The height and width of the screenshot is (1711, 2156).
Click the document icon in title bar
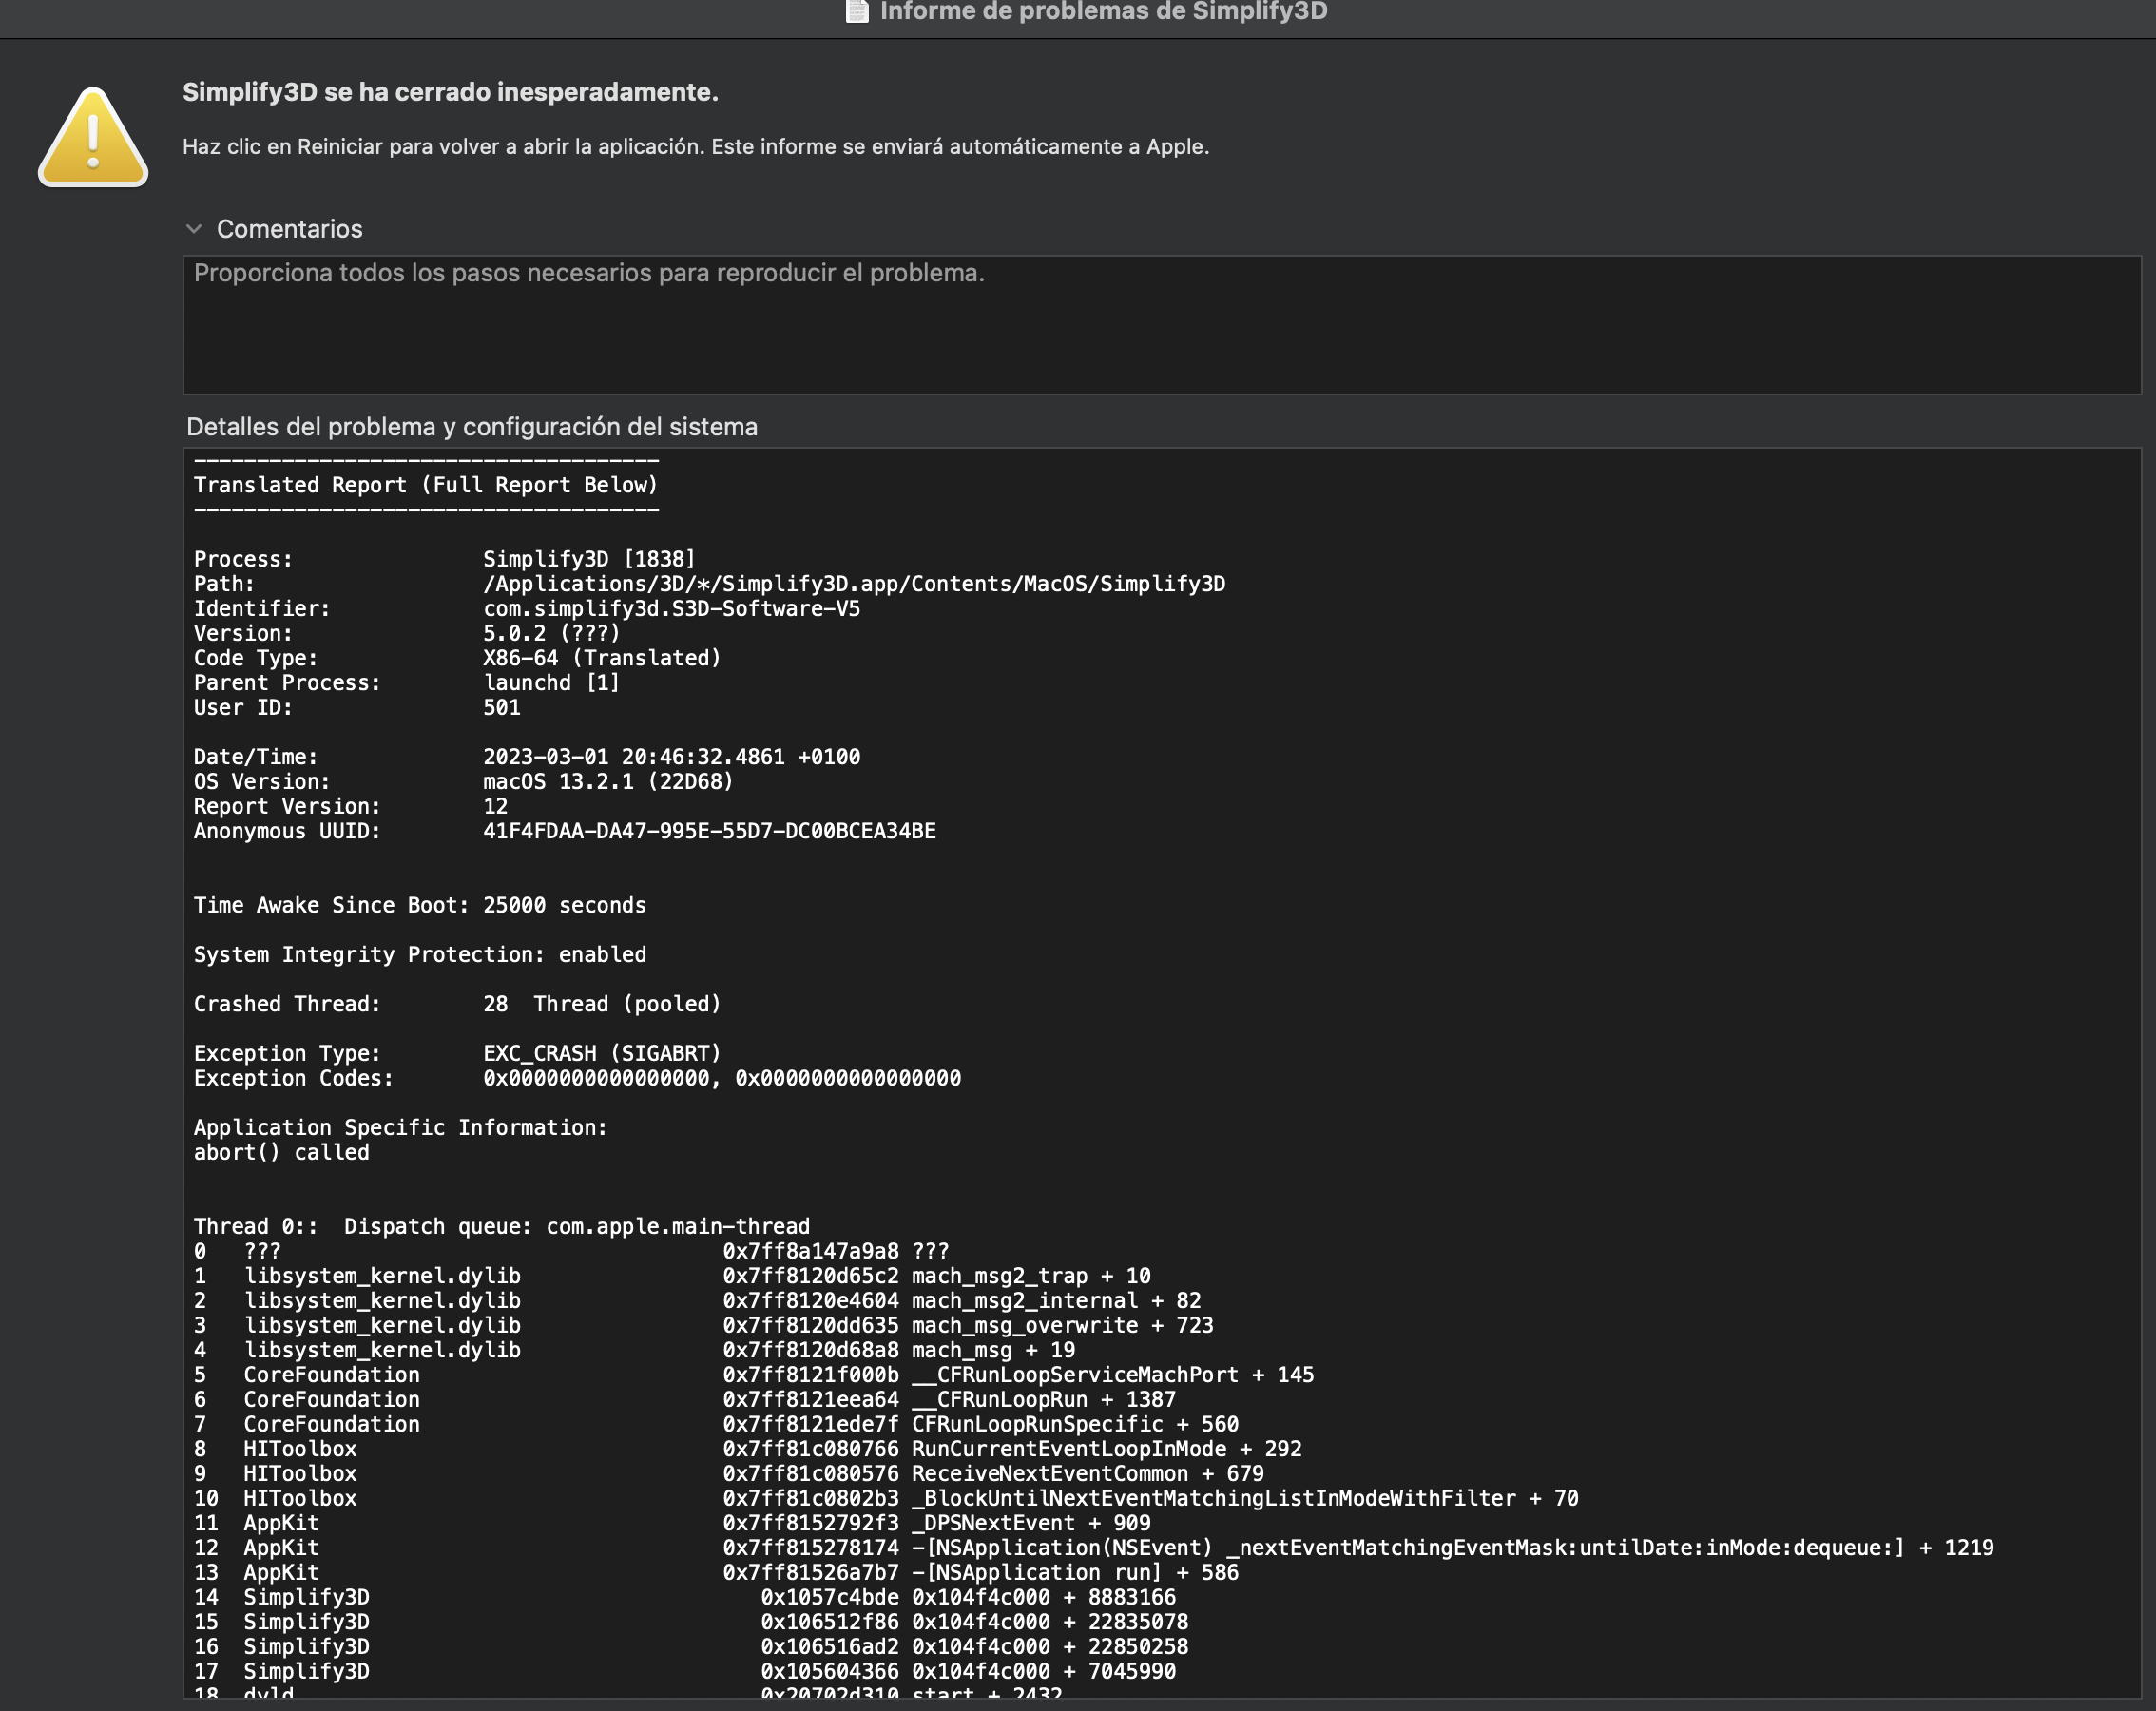point(857,11)
